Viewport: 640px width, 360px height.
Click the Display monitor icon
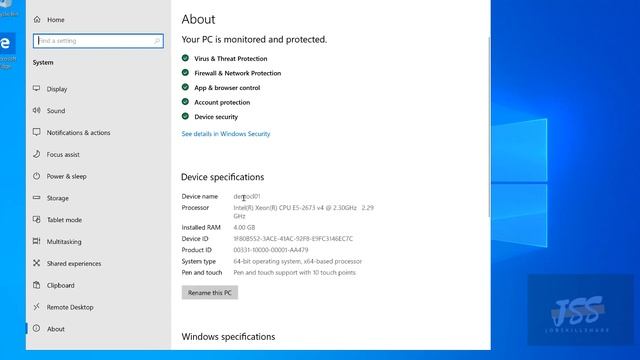tap(37, 89)
